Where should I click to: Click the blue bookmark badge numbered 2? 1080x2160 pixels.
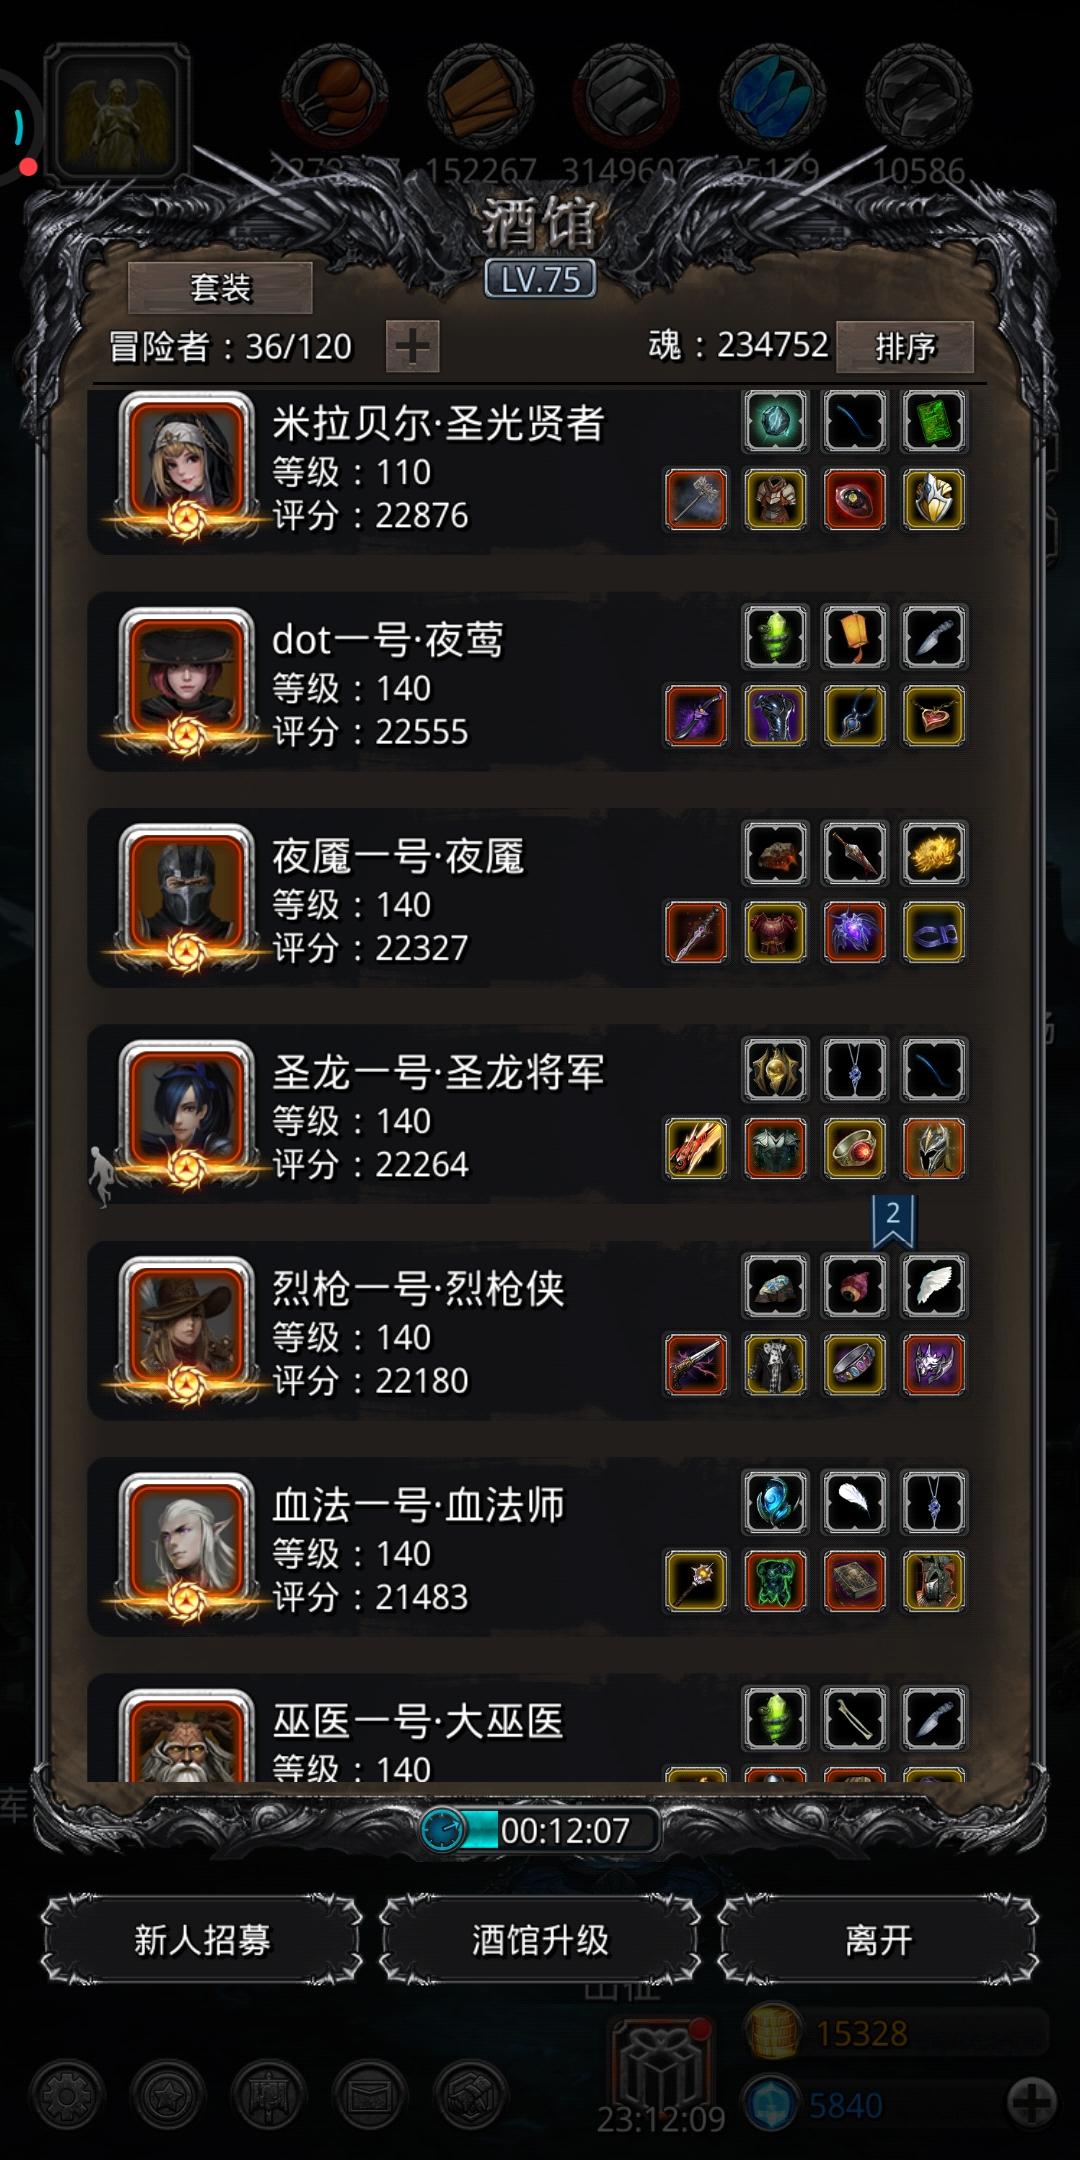(x=893, y=1221)
